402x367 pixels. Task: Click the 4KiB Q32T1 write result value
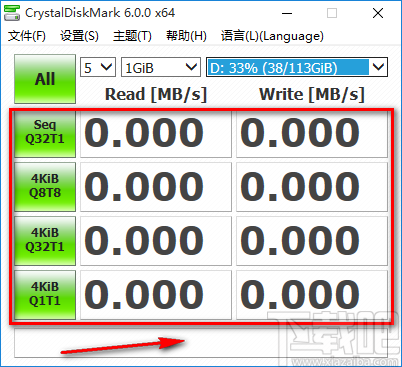(x=312, y=241)
